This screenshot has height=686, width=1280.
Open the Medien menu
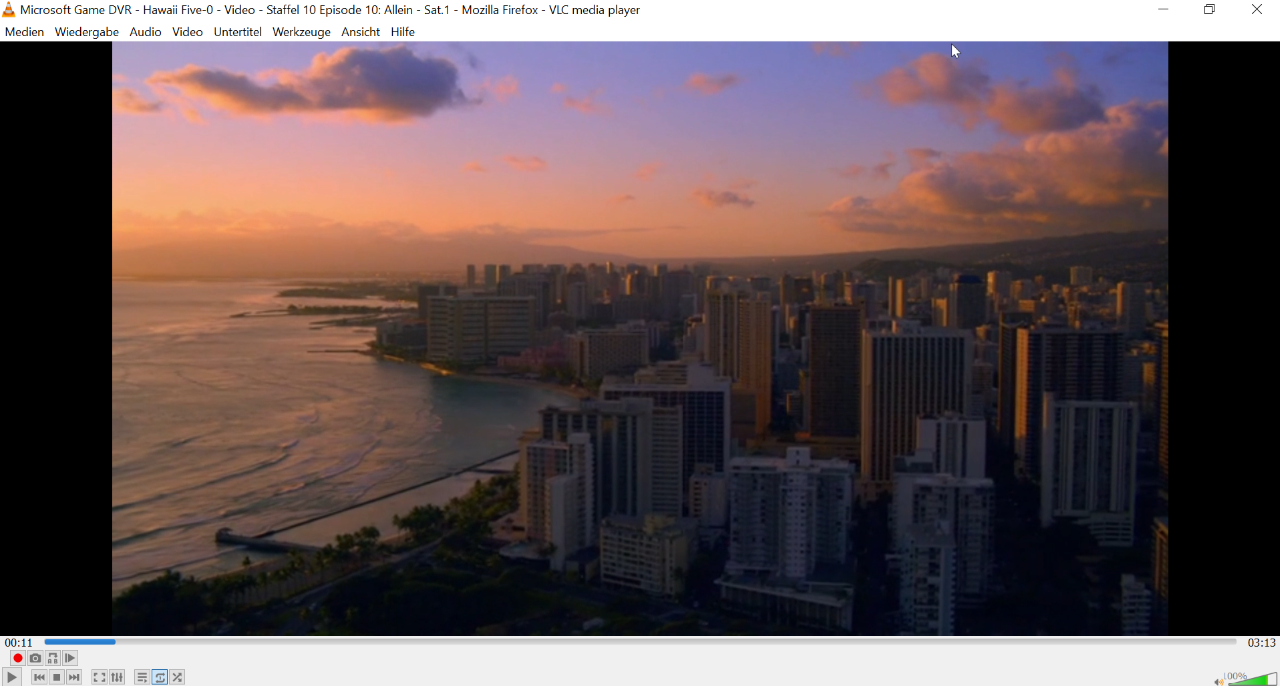click(x=24, y=32)
